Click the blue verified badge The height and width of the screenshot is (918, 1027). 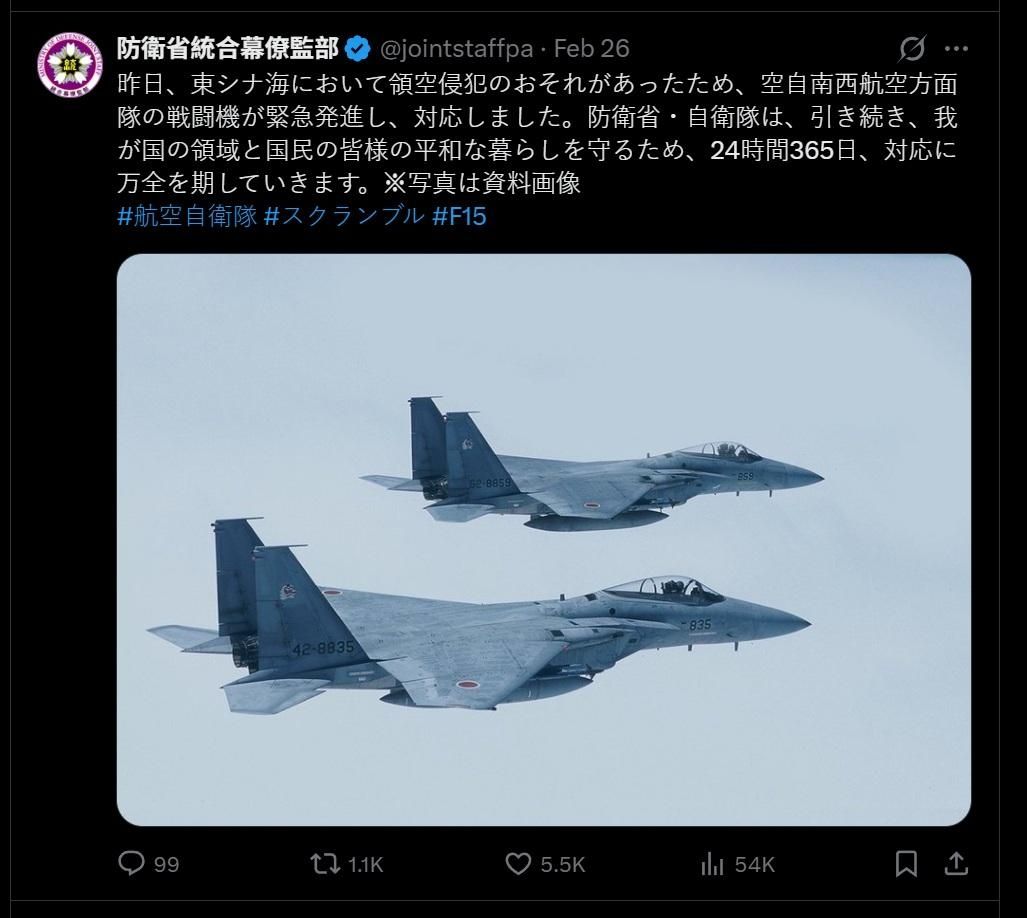tap(358, 49)
